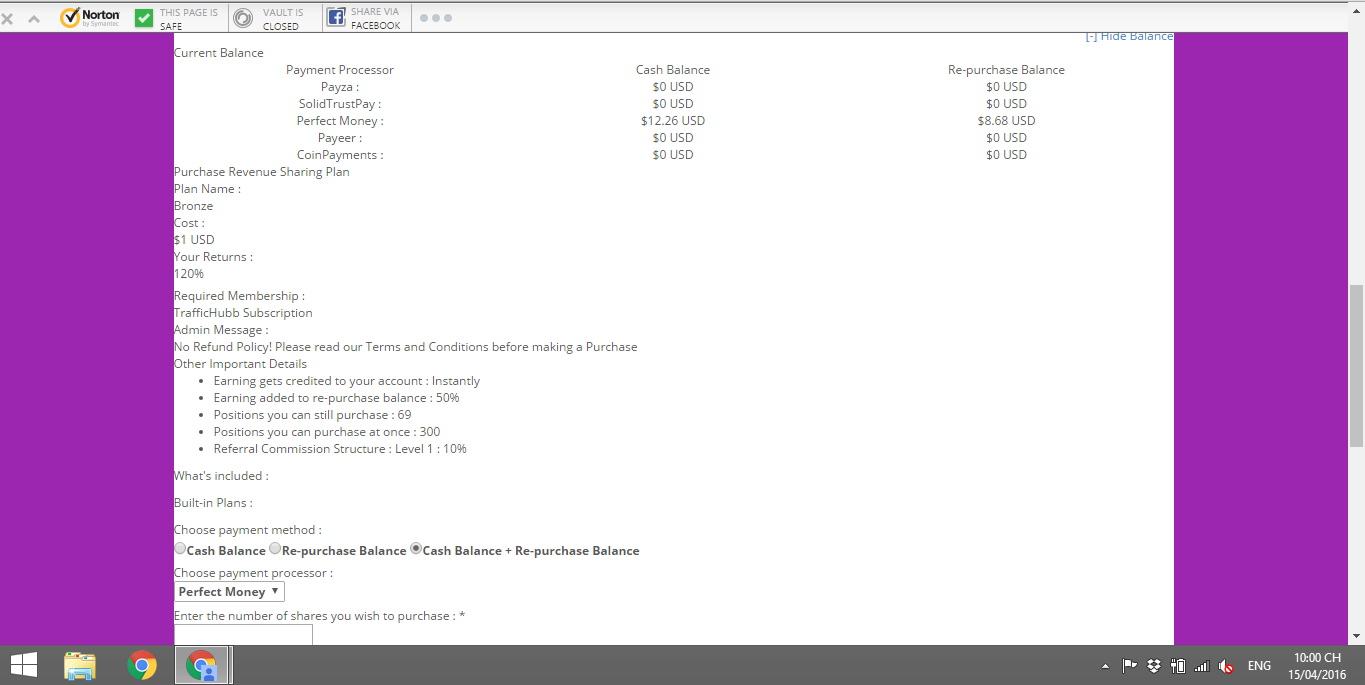
Task: Click the Dropbox tray icon
Action: click(x=1154, y=666)
